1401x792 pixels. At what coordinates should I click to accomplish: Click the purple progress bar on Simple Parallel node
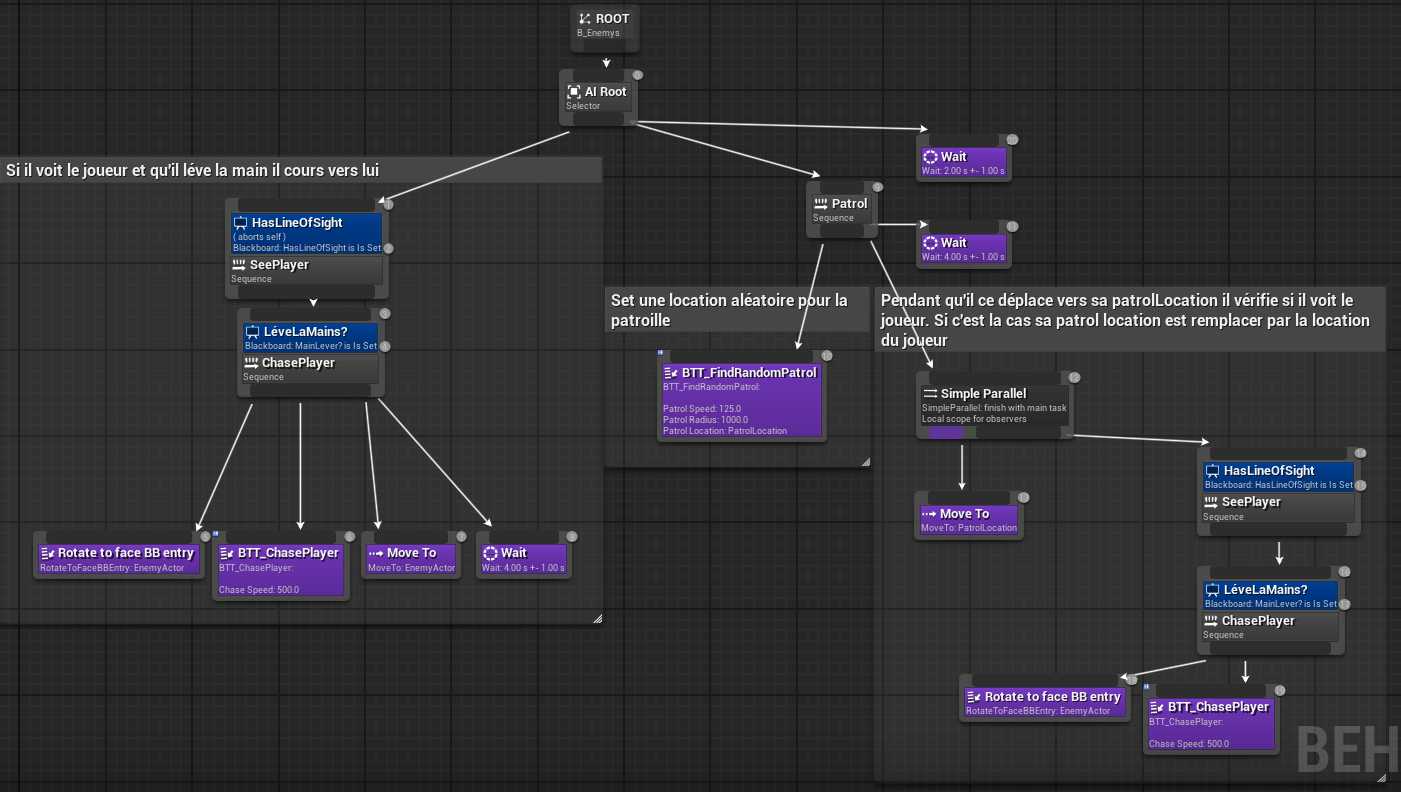pos(945,432)
